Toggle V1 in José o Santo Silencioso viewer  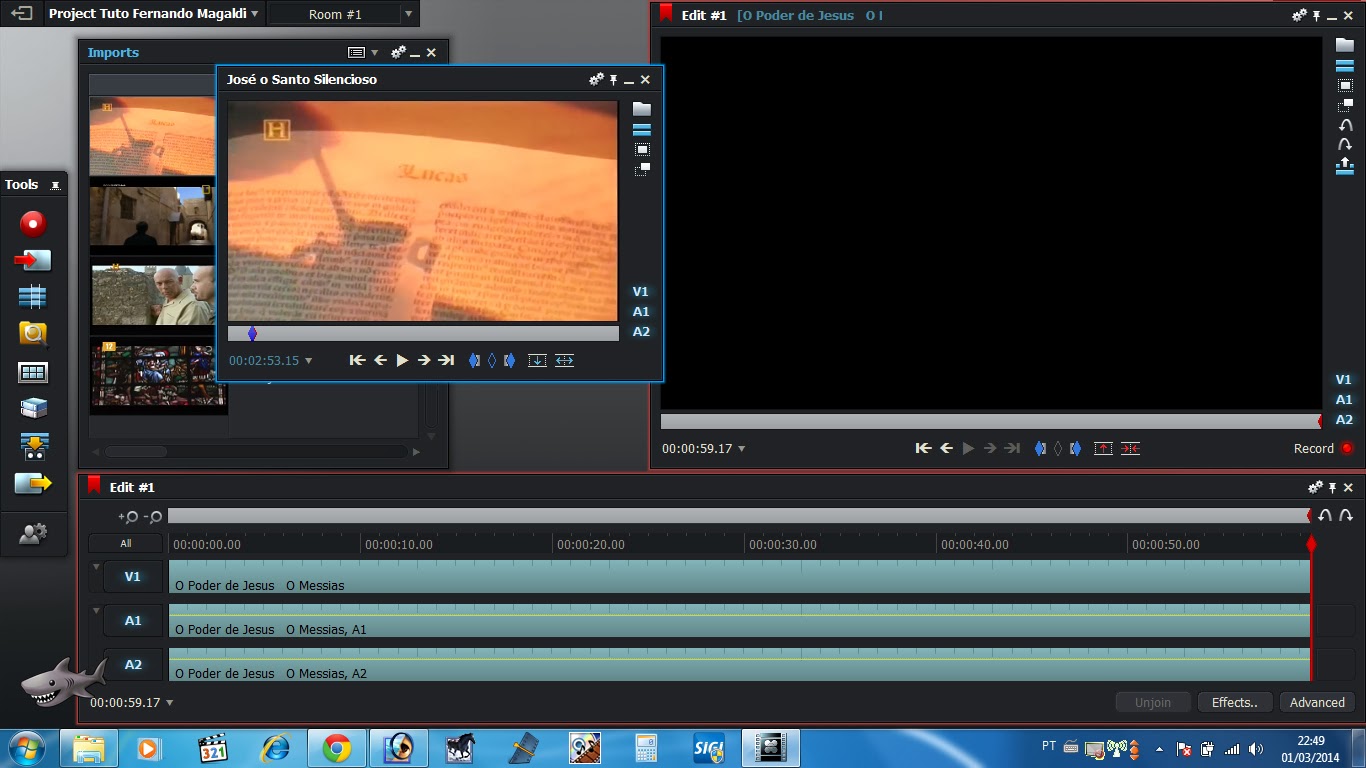(641, 292)
